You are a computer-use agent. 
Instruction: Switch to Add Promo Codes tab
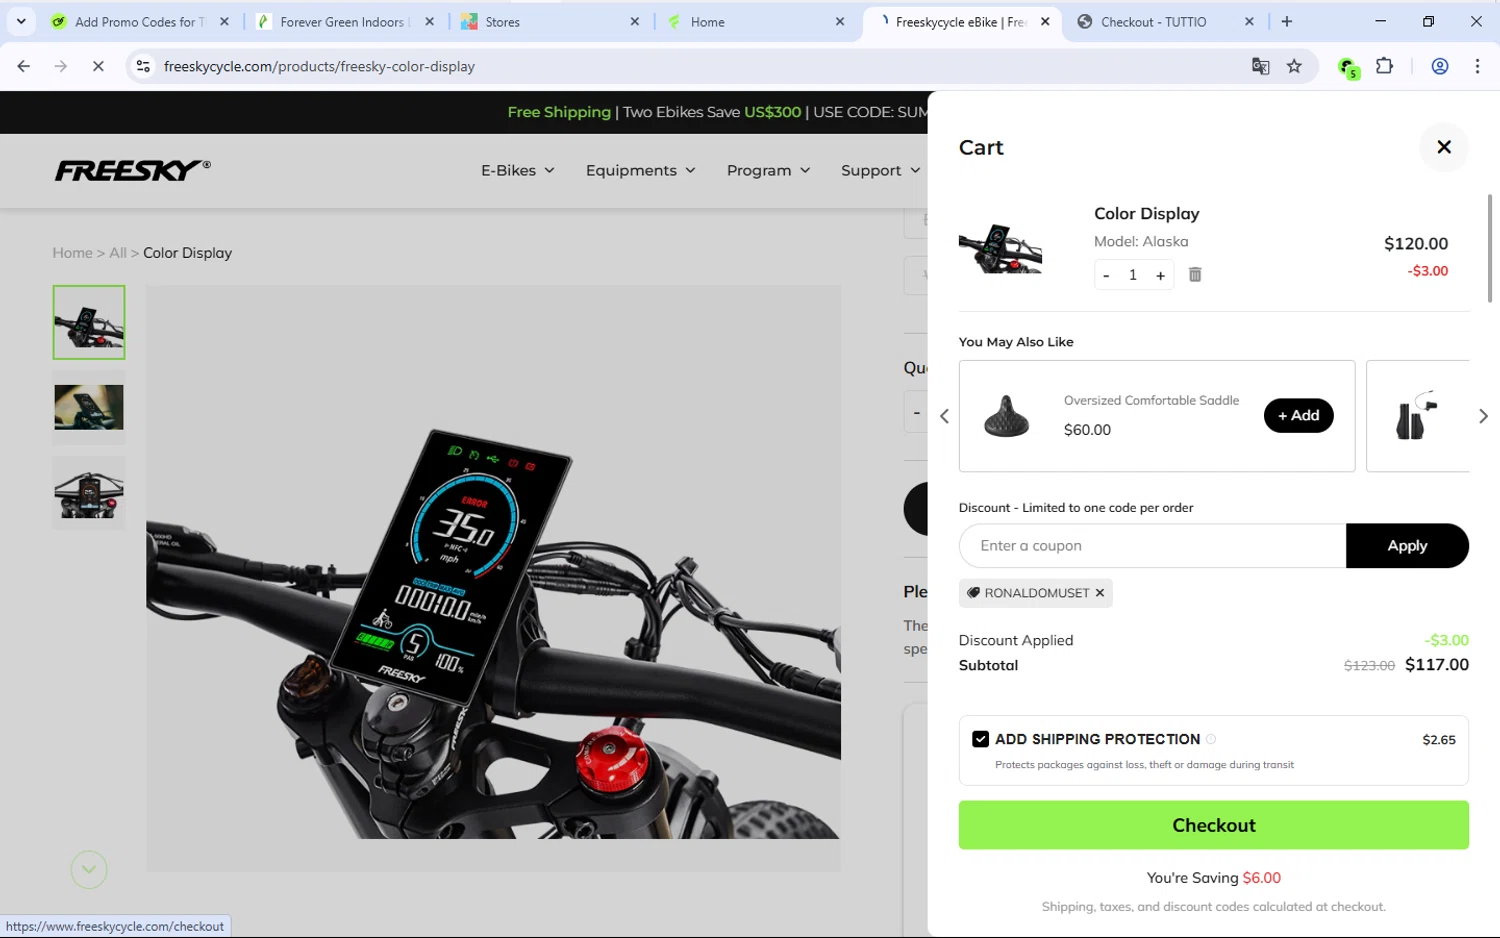(x=139, y=22)
